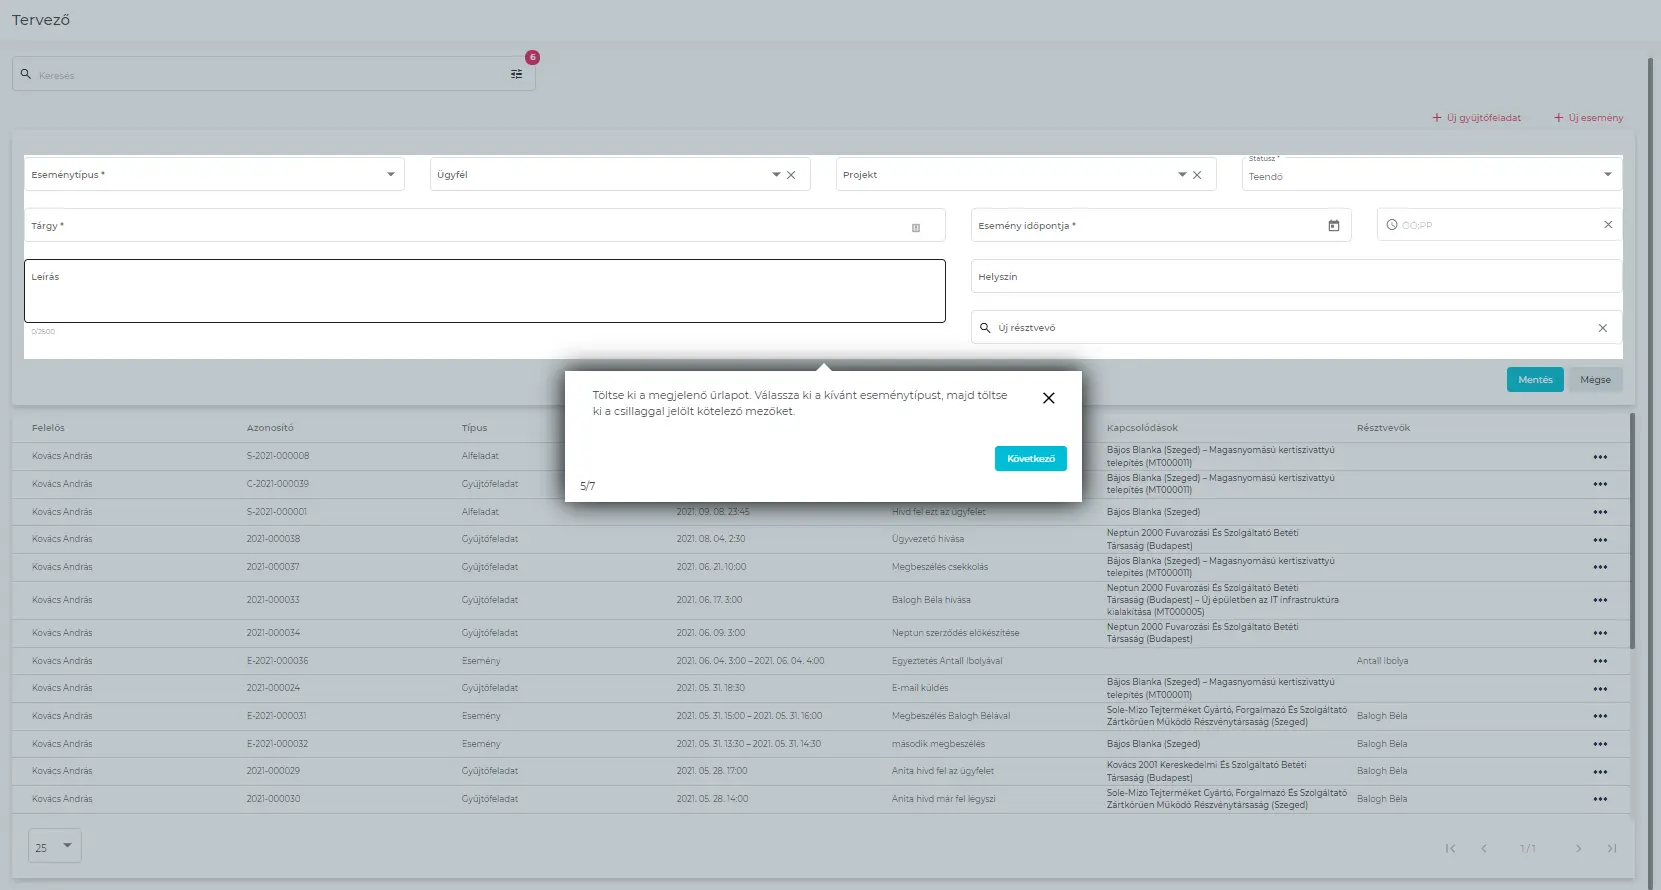Screen dimensions: 1661x890
Task: Clear the Ügyfél field with X icon
Action: point(791,175)
